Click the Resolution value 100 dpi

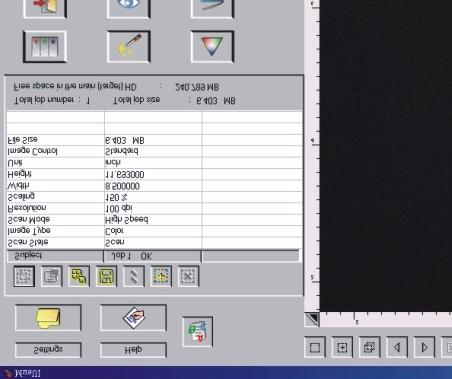119,208
